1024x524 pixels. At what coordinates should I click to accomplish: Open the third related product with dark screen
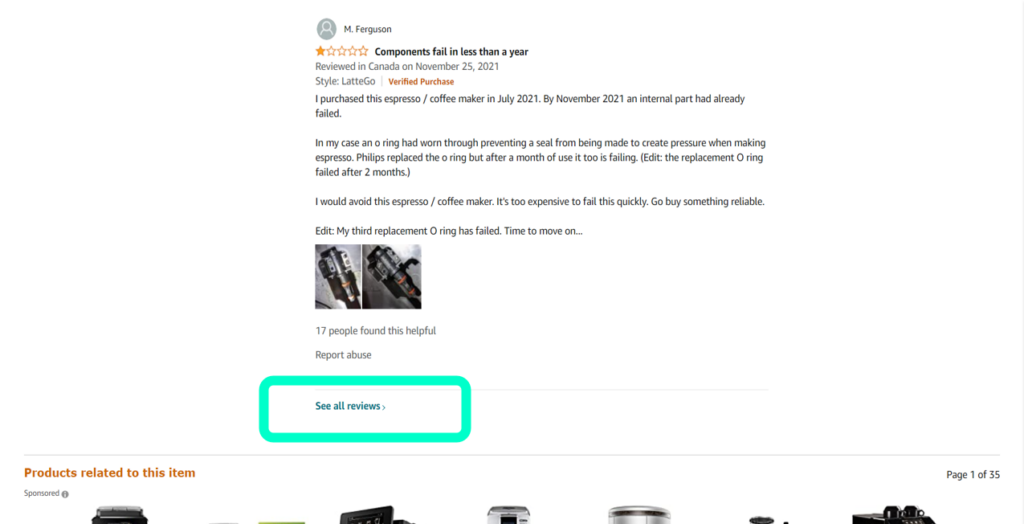tap(376, 515)
